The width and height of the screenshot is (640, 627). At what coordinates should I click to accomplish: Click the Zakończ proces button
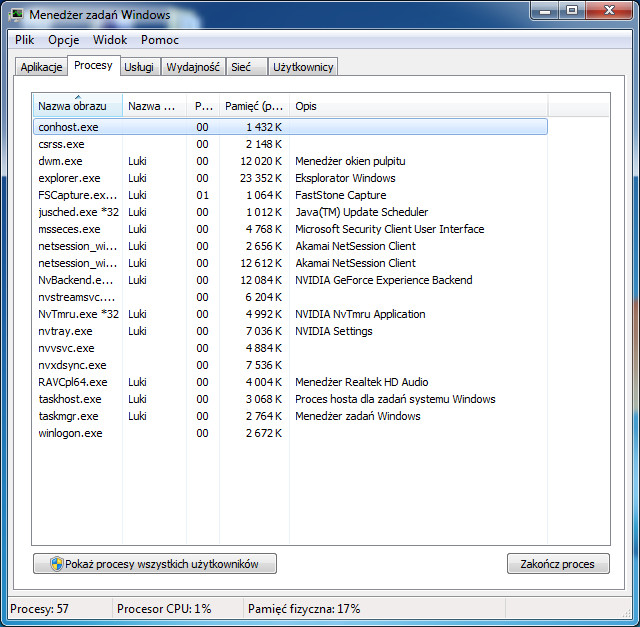558,564
